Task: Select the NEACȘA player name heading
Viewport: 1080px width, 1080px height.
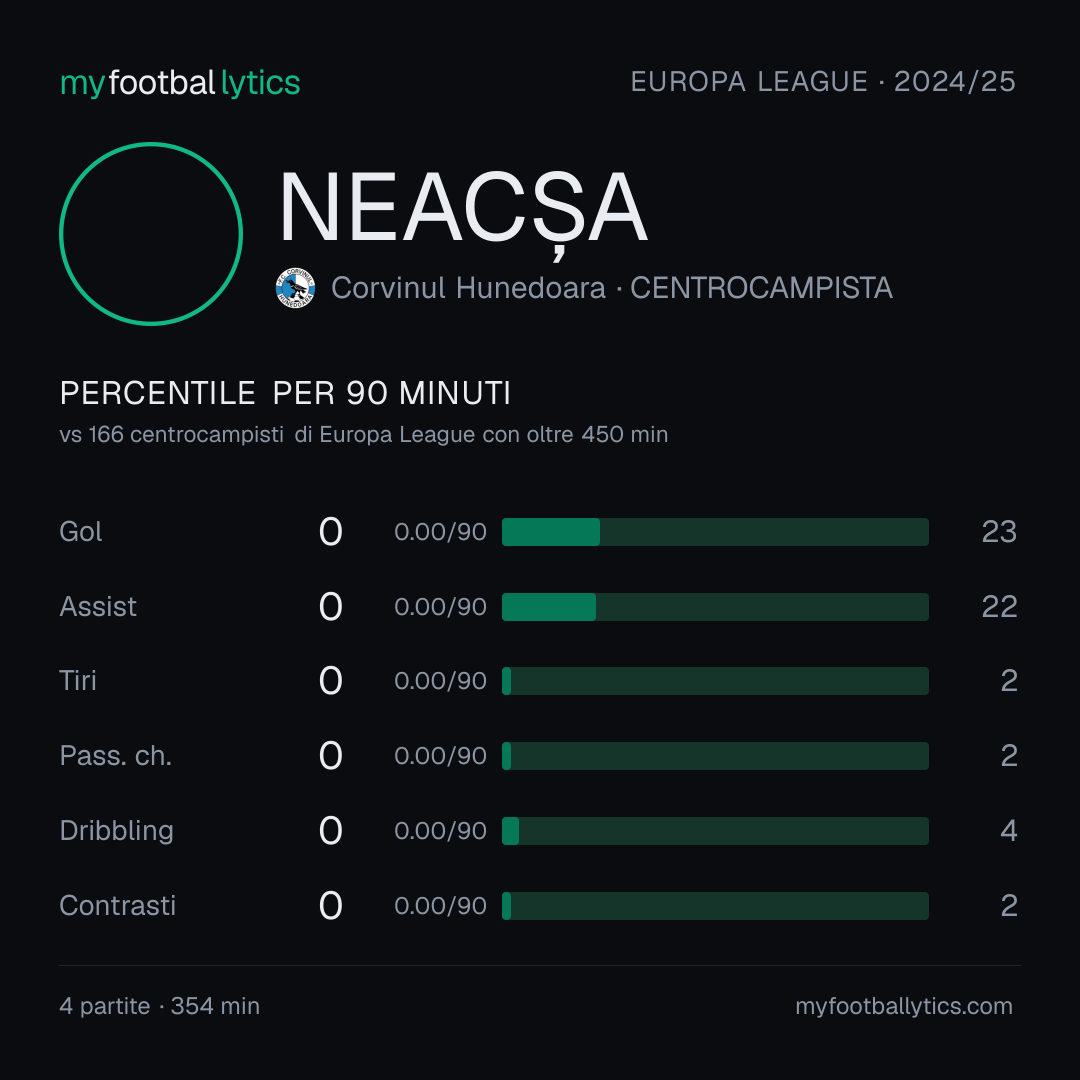Action: 463,210
